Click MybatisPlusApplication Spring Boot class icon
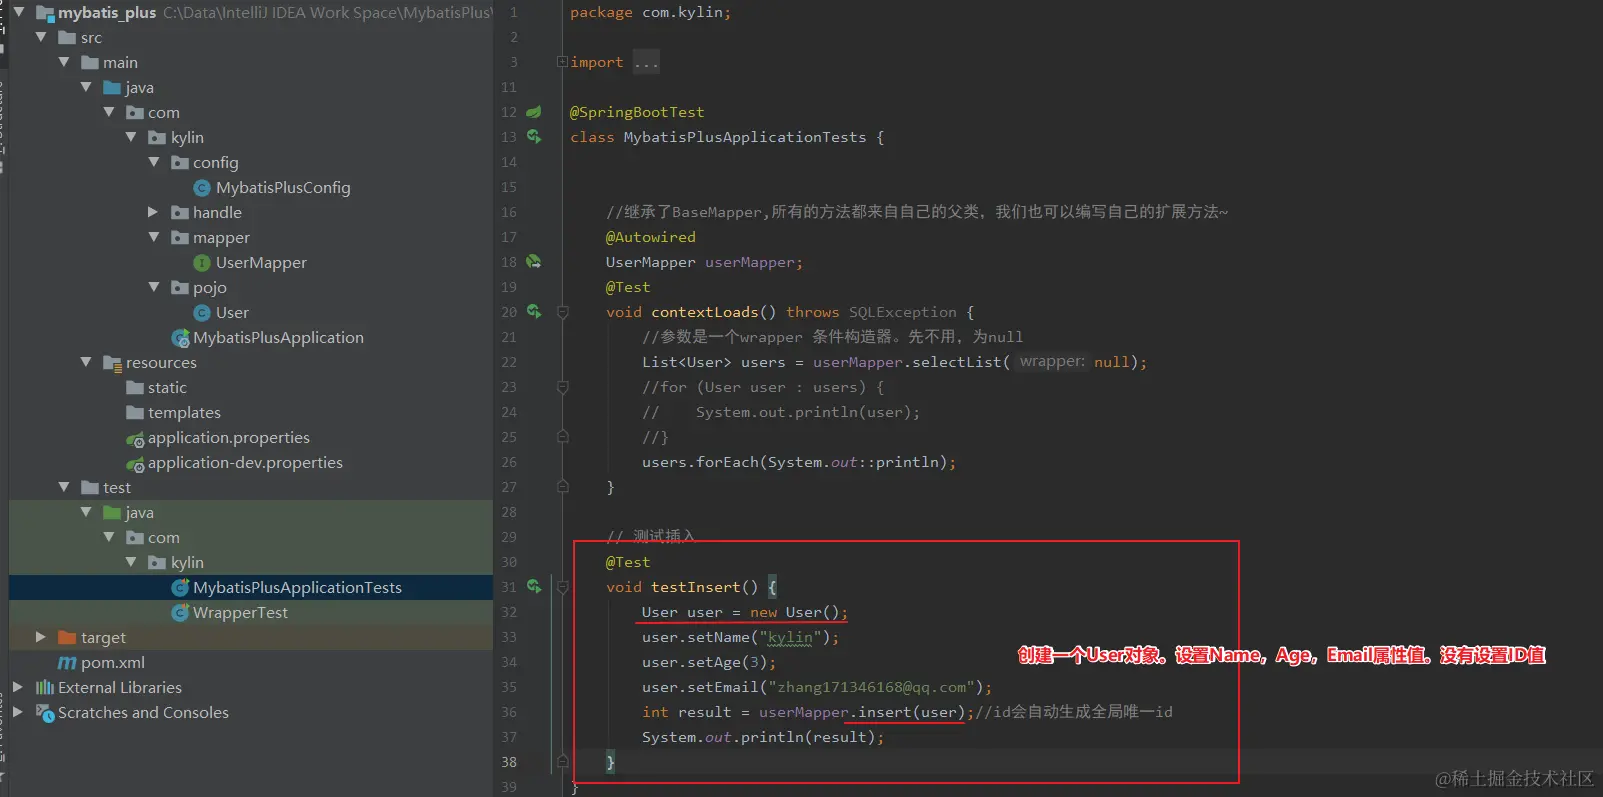This screenshot has height=797, width=1603. click(x=180, y=338)
